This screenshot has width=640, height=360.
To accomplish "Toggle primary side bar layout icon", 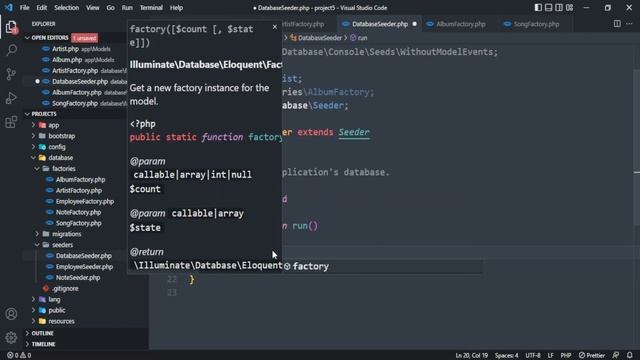I will click(x=538, y=8).
